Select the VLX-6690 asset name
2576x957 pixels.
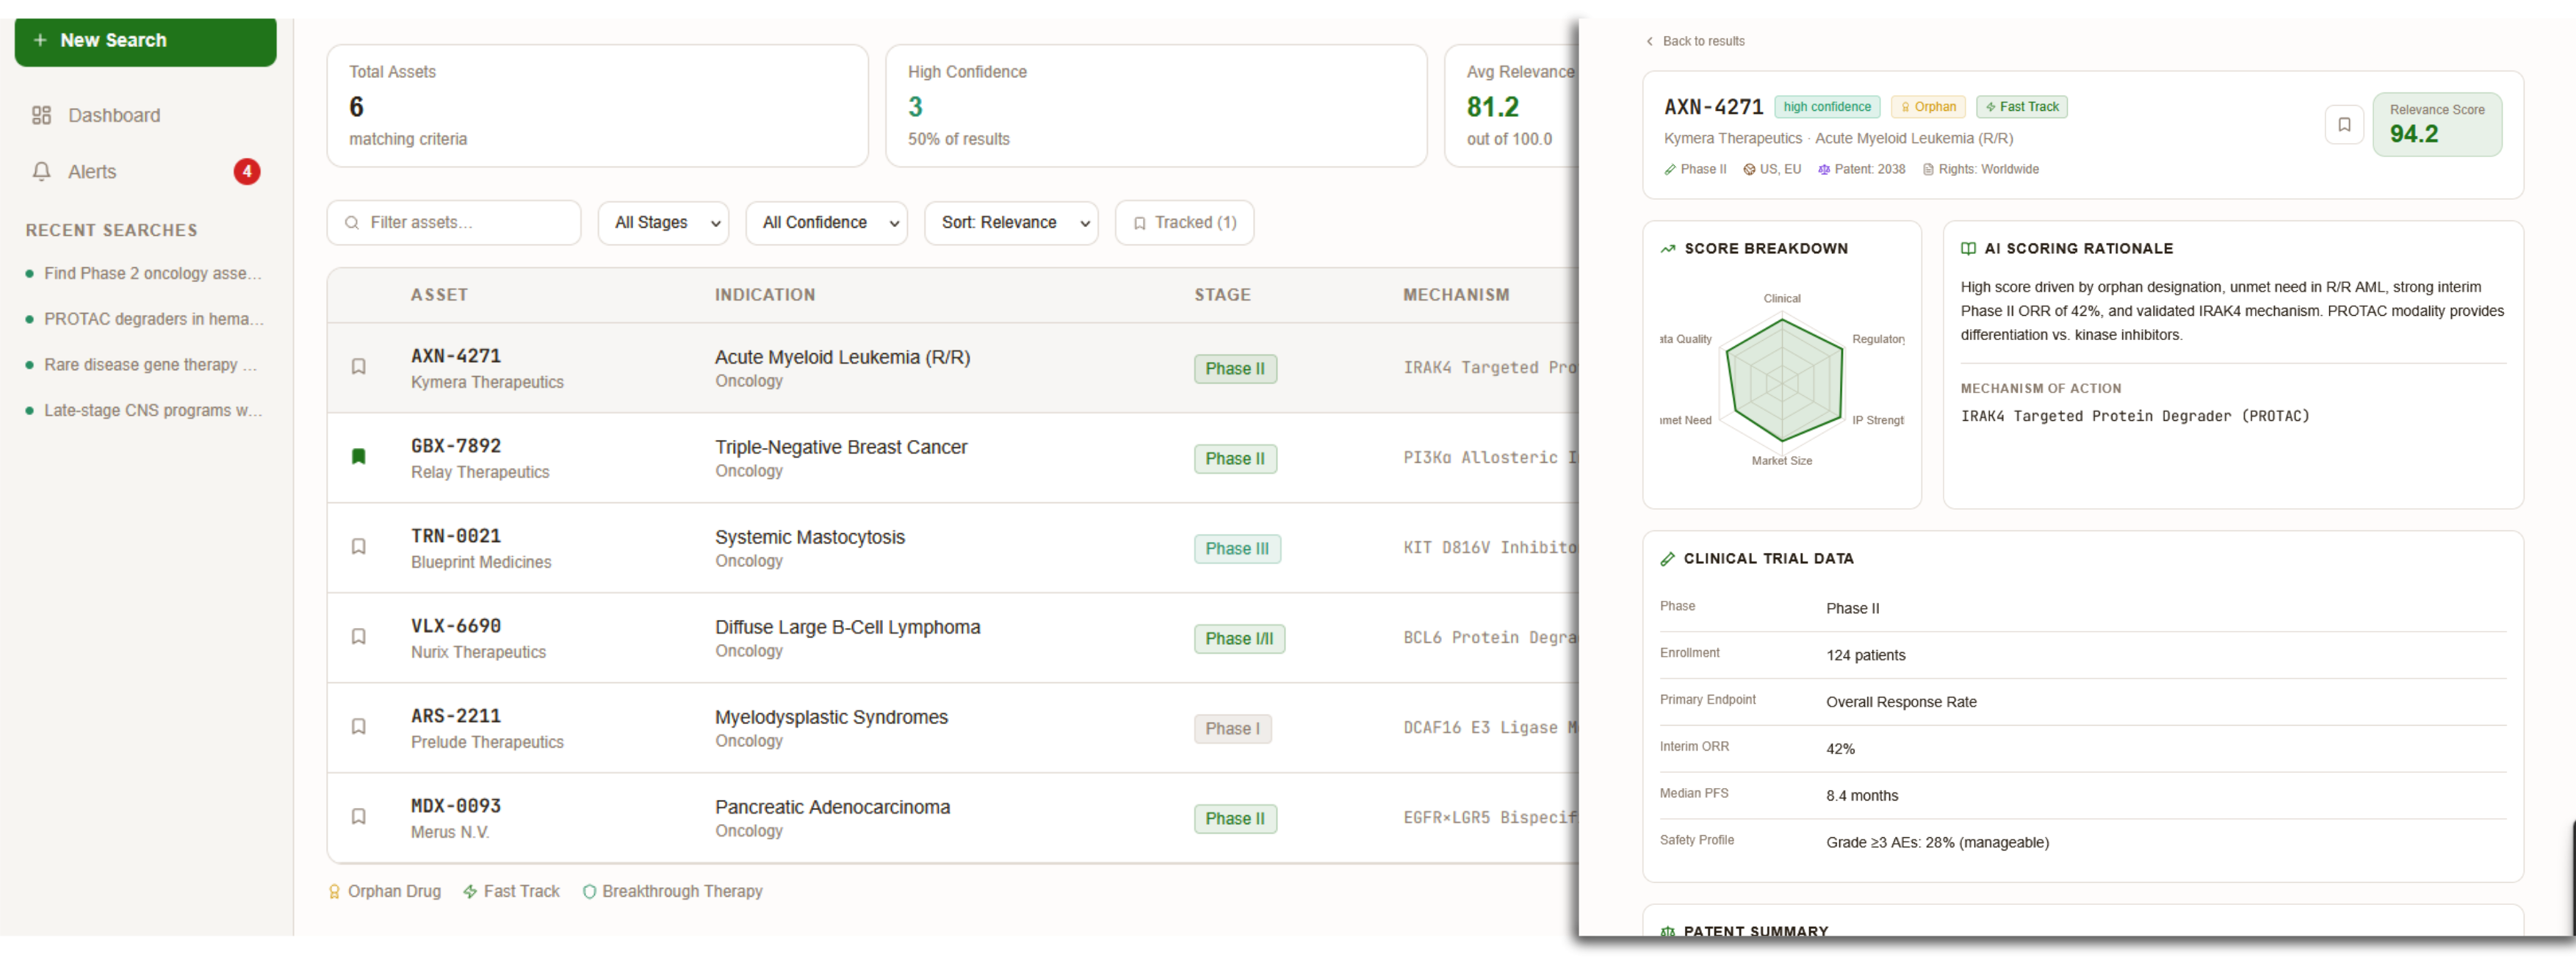pos(456,626)
